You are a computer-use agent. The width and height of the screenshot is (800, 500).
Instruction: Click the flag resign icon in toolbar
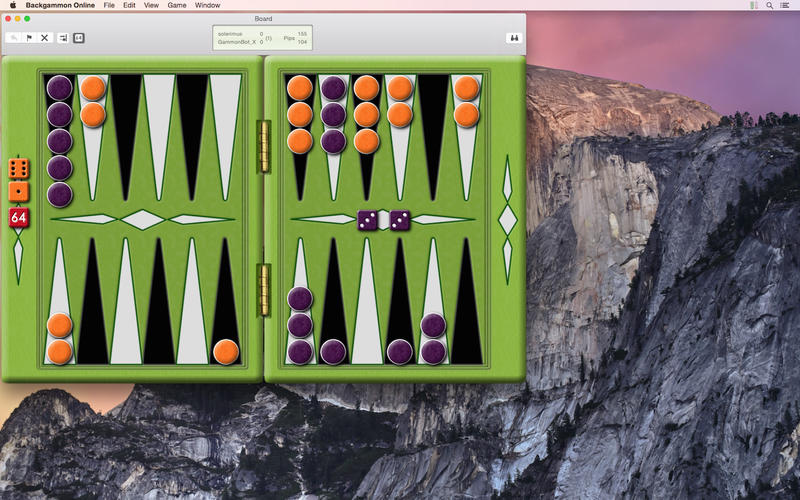pyautogui.click(x=29, y=38)
